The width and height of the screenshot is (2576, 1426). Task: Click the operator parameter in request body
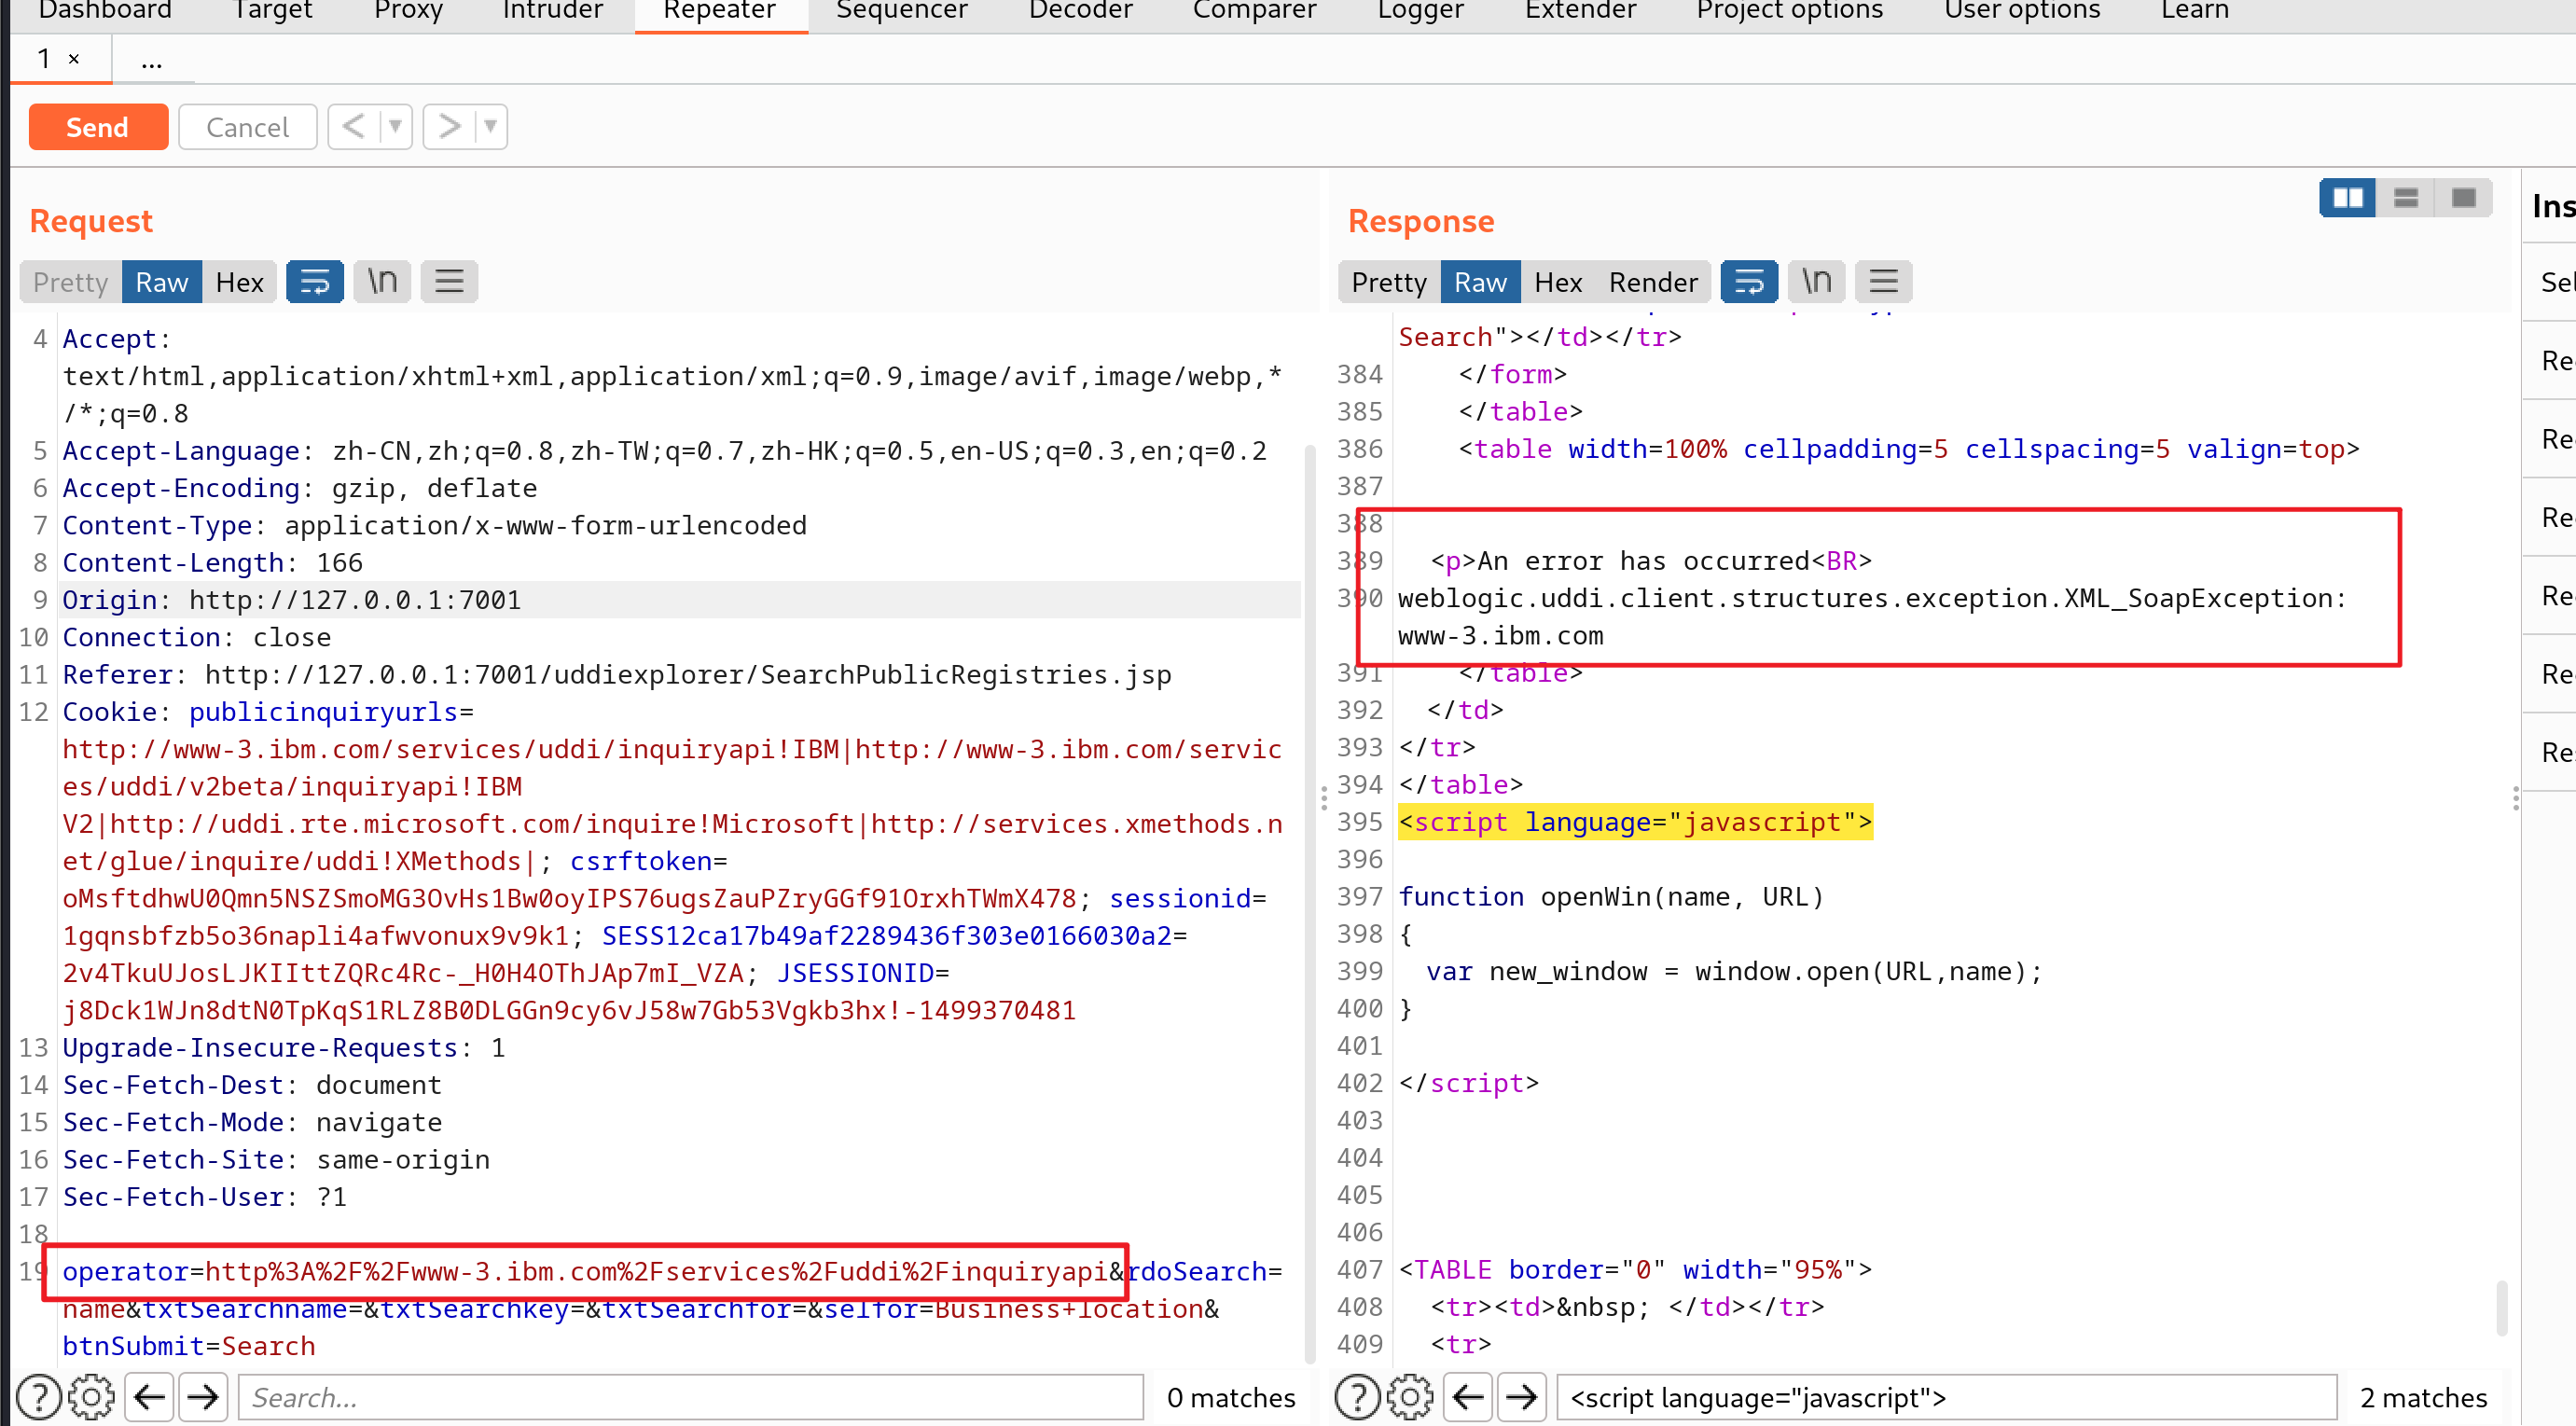[x=585, y=1271]
